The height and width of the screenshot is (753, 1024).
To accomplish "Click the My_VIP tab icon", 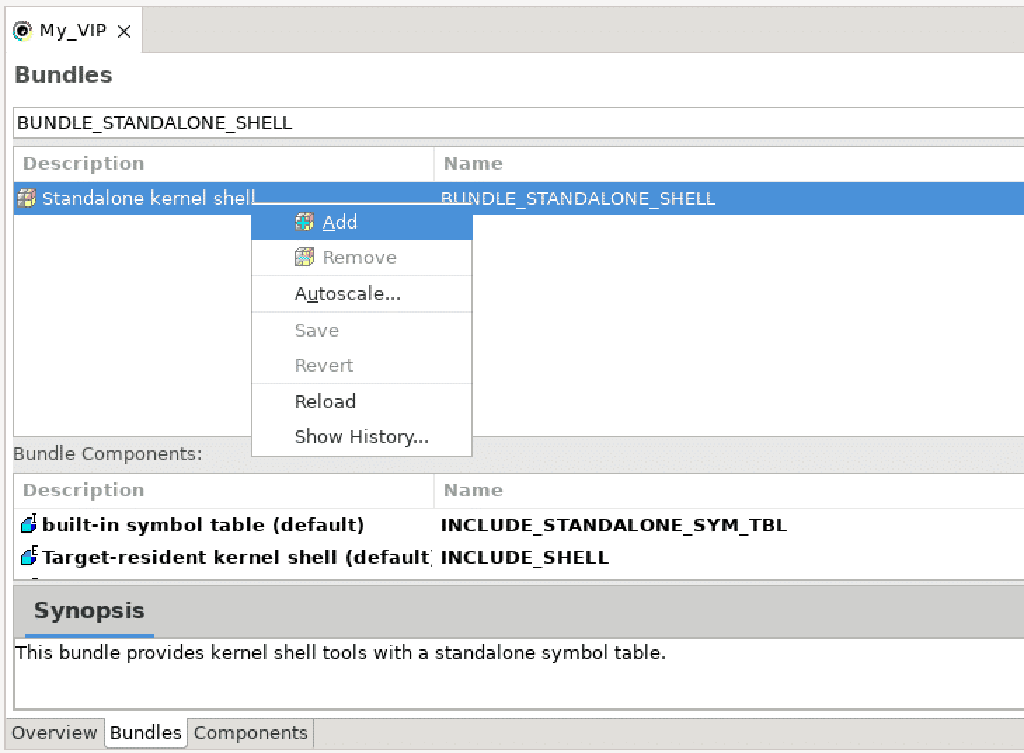I will (x=22, y=31).
